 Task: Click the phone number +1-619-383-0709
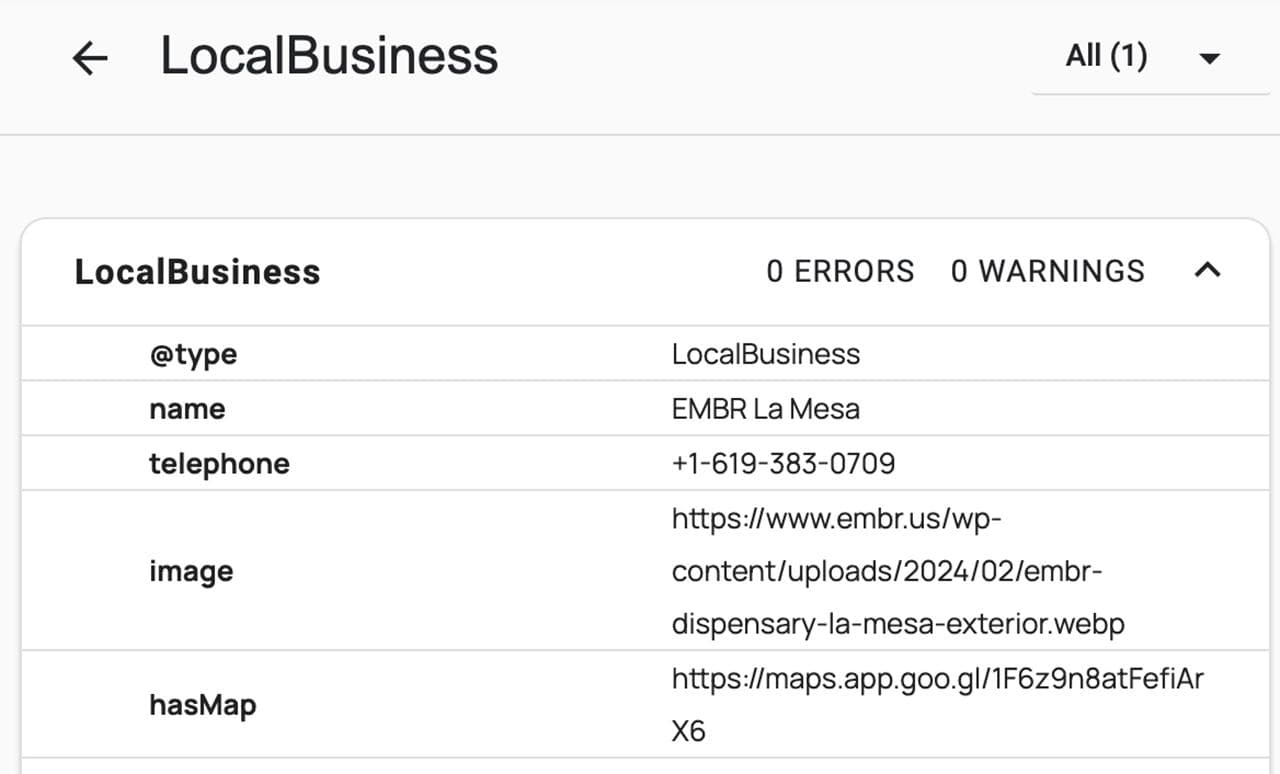[783, 464]
